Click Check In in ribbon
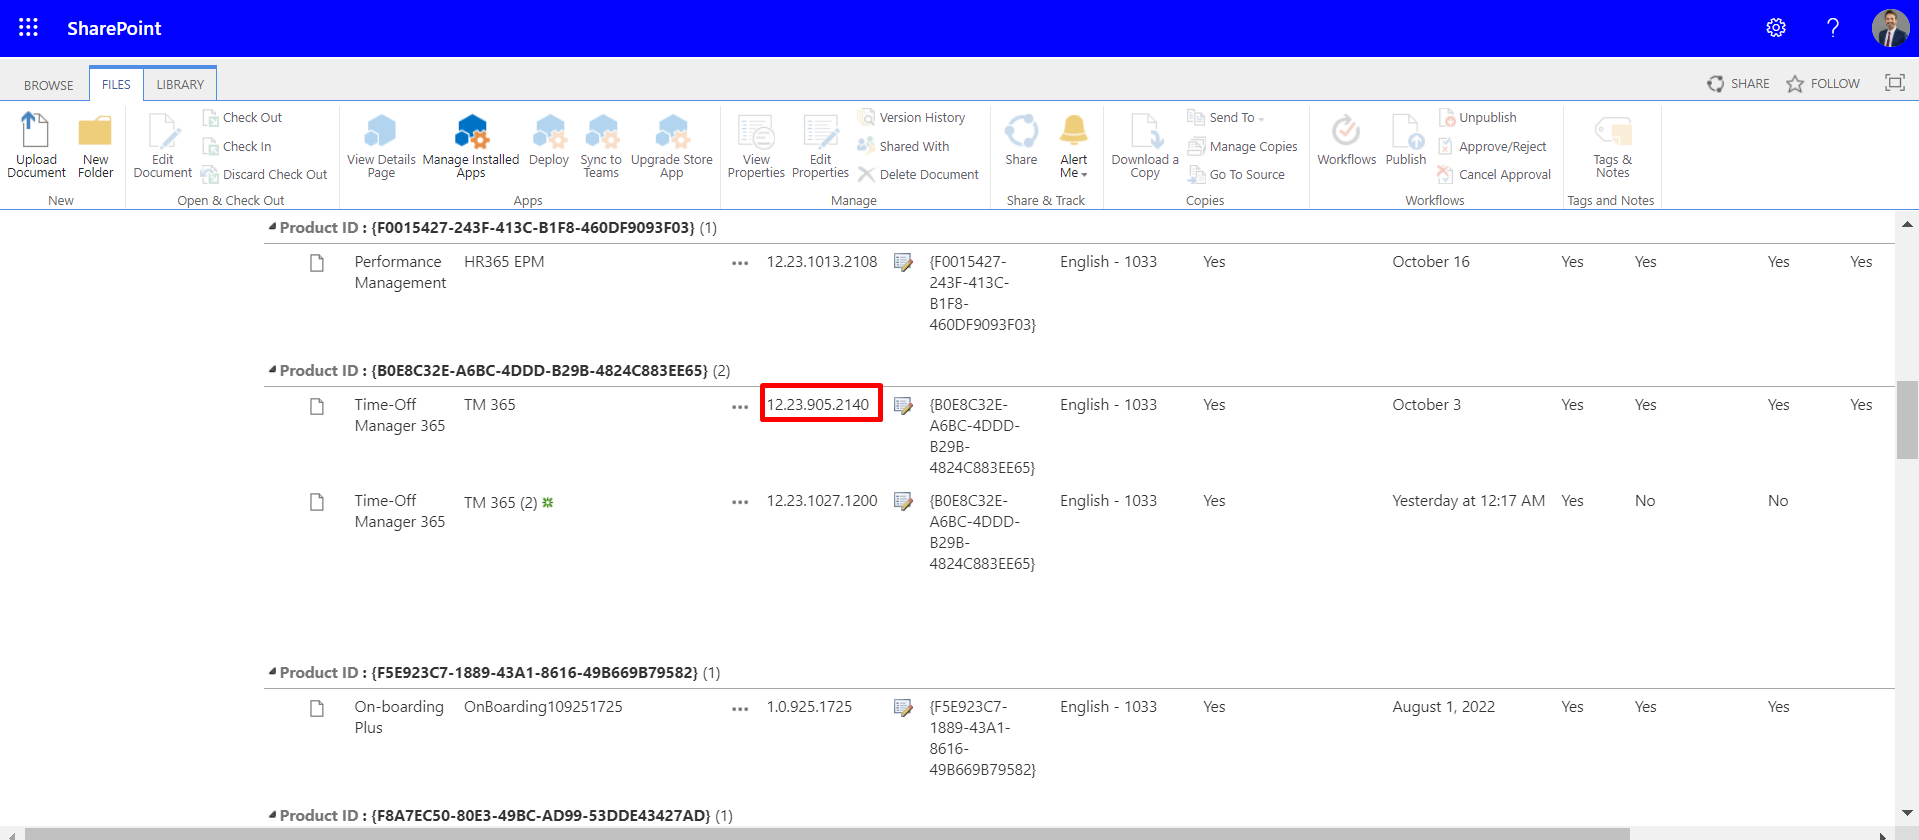1919x840 pixels. 237,146
